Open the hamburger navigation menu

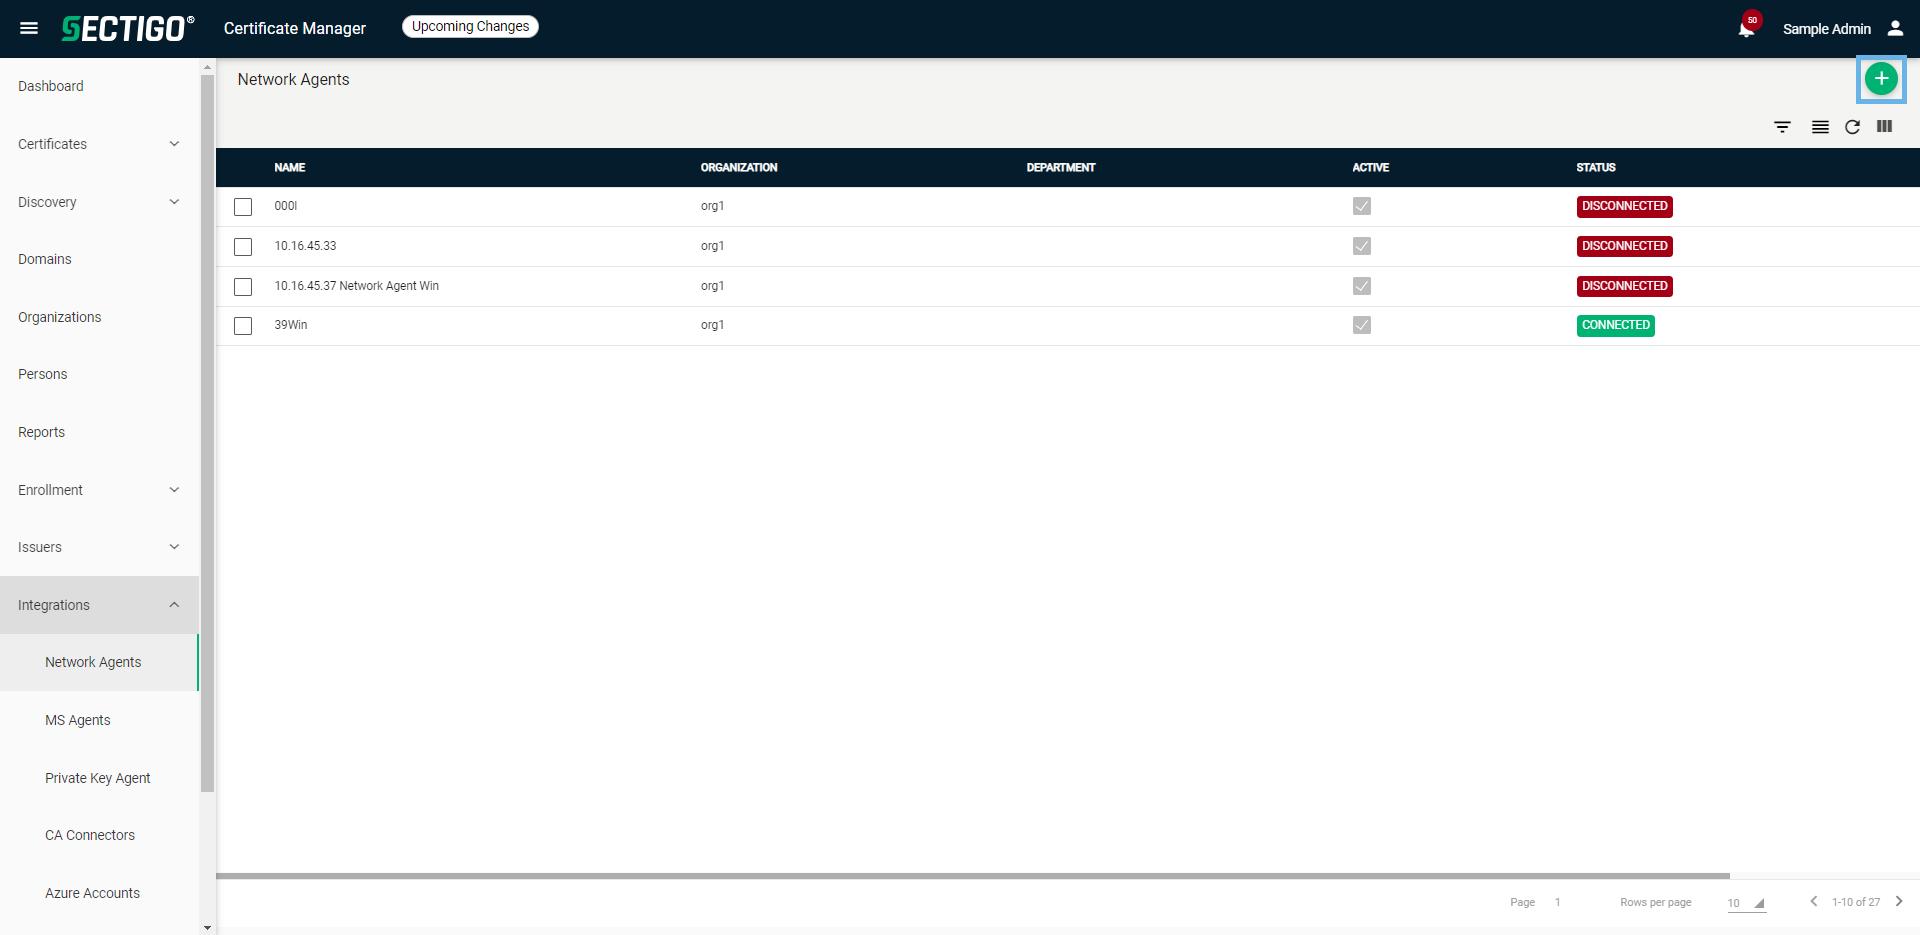tap(29, 28)
